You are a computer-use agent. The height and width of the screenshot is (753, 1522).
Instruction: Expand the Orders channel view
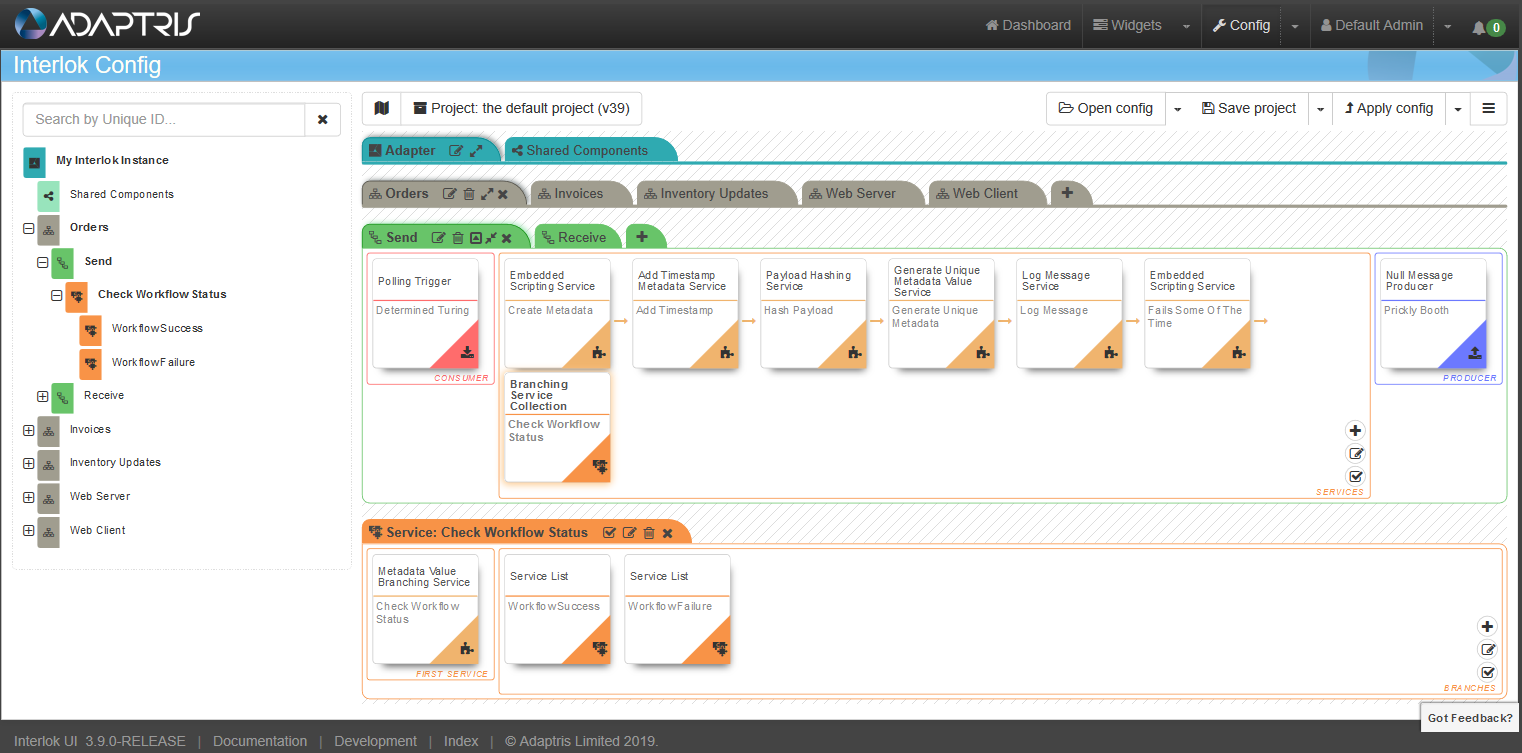click(x=487, y=194)
